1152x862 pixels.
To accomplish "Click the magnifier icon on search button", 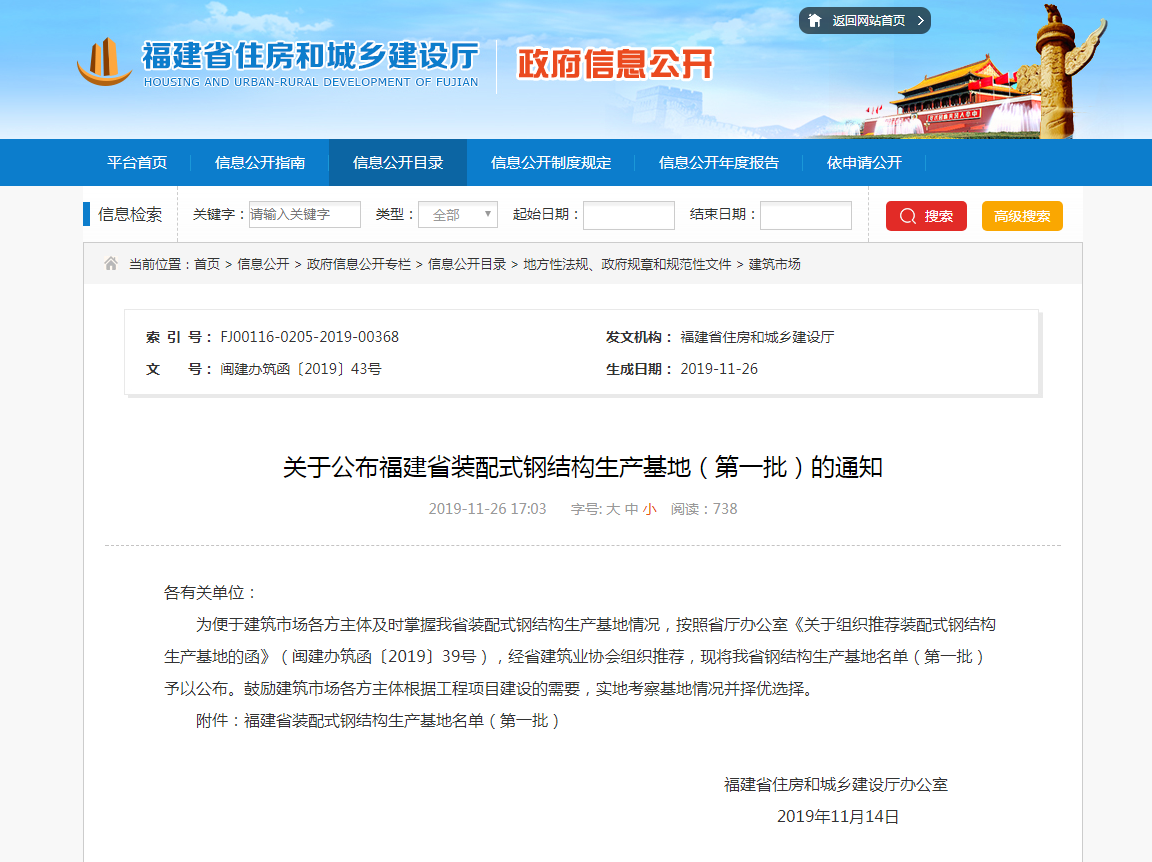I will pyautogui.click(x=908, y=216).
